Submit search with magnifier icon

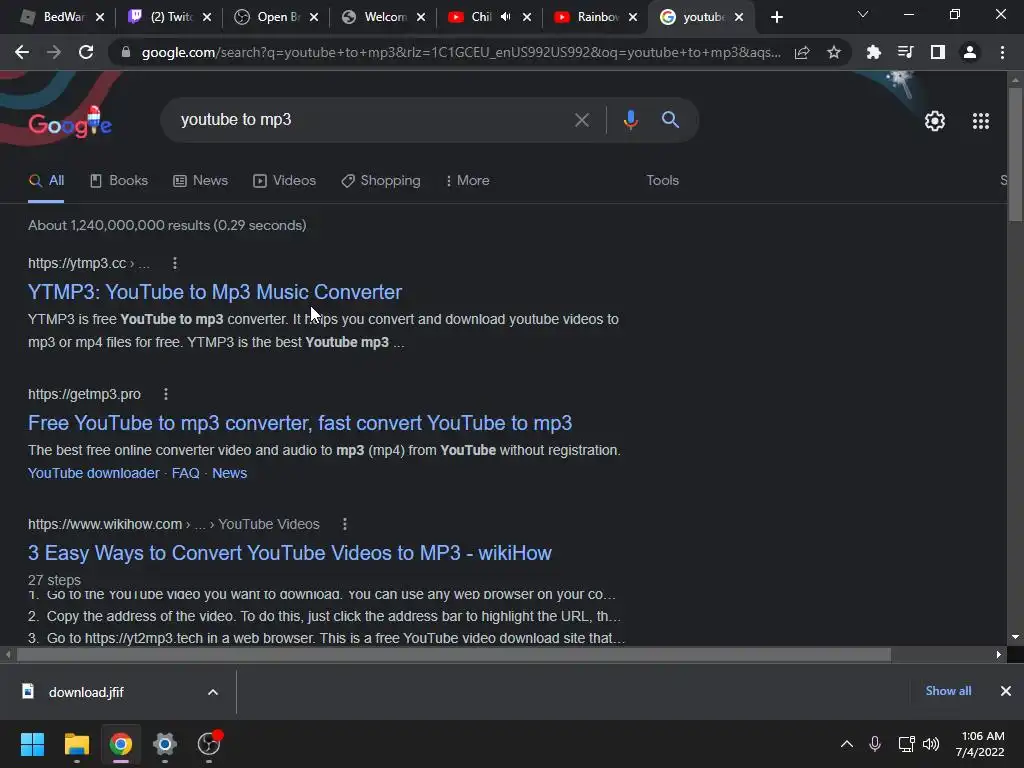(x=670, y=120)
